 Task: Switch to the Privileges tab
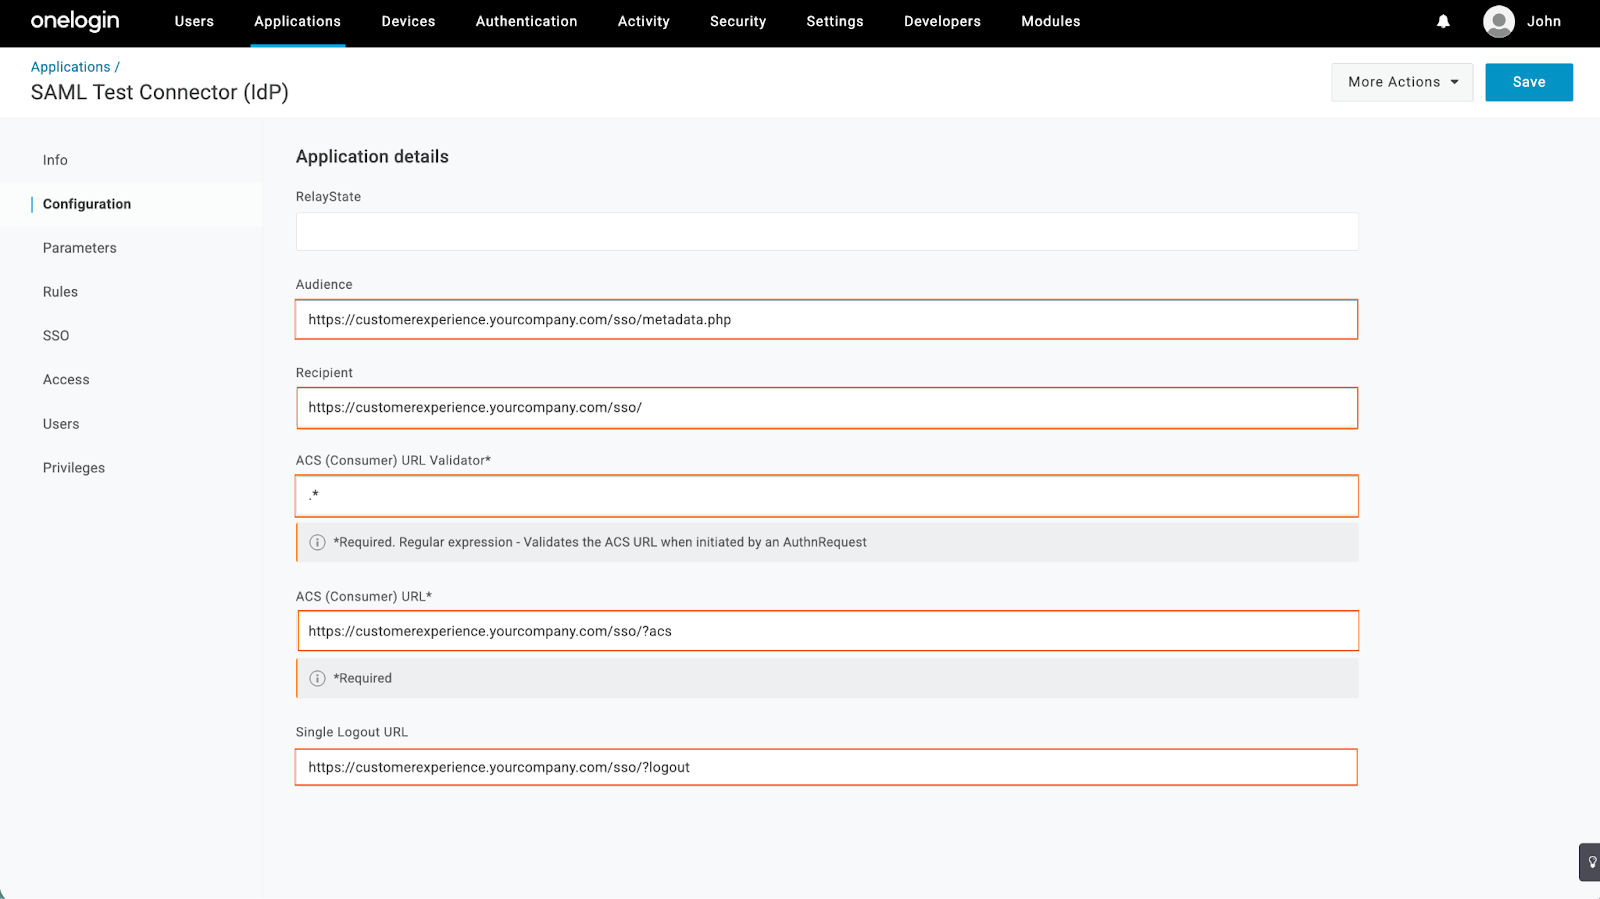74,468
